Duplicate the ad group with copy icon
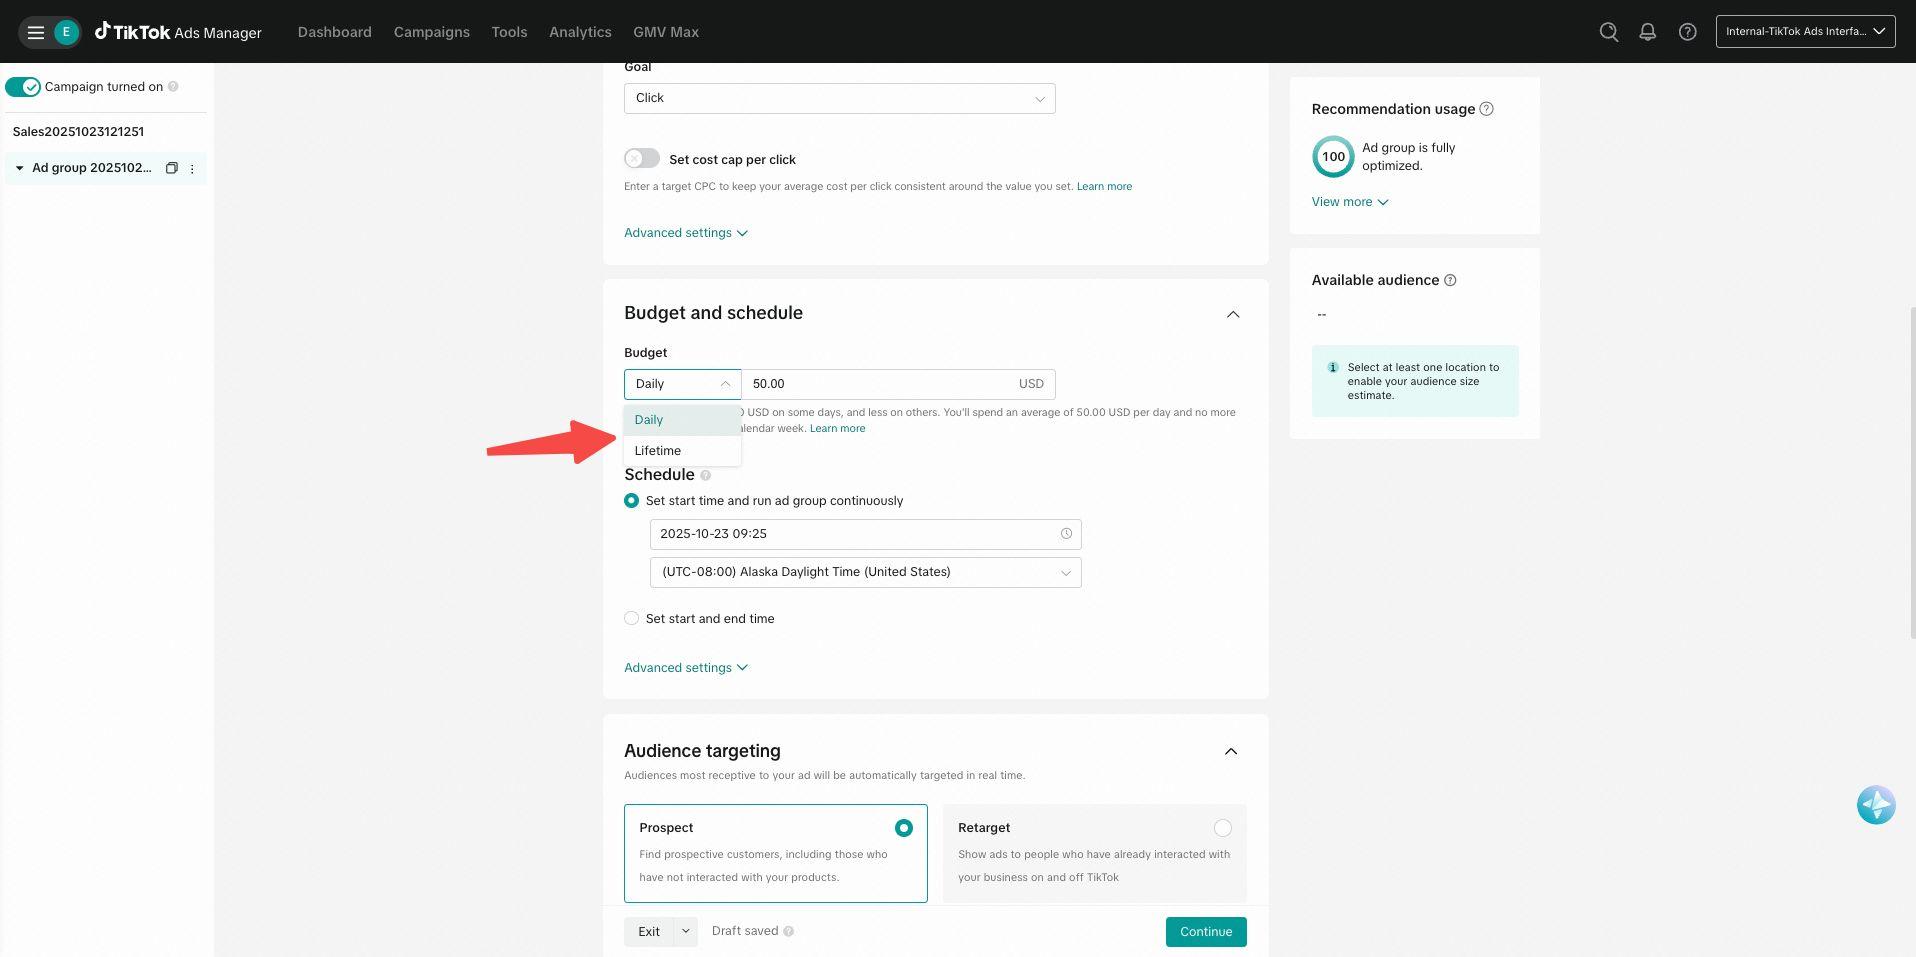The image size is (1916, 957). tap(171, 168)
